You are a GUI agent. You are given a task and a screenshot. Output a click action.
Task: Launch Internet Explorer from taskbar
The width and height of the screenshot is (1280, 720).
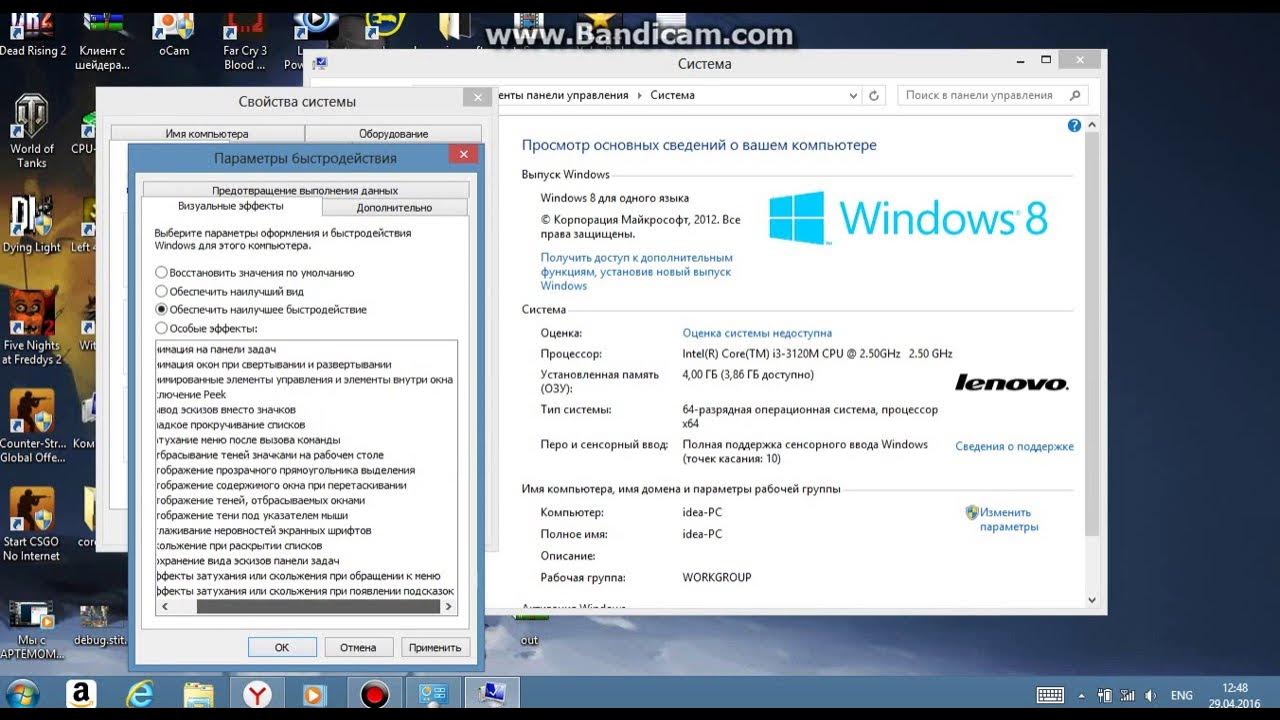[140, 695]
